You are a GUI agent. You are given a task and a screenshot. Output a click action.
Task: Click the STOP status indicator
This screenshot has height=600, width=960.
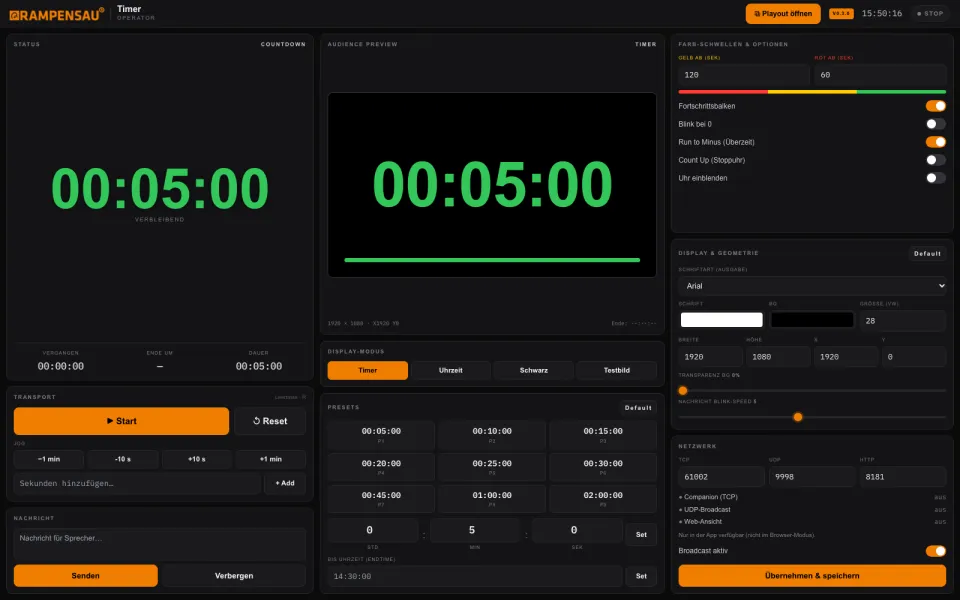coord(930,13)
